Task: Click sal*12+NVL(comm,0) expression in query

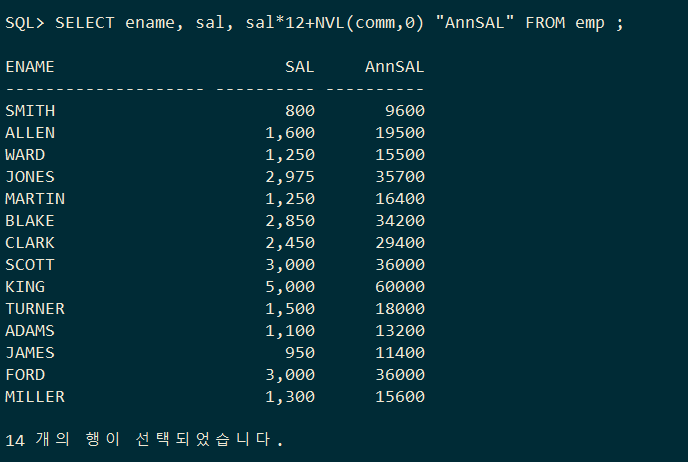Action: point(335,23)
